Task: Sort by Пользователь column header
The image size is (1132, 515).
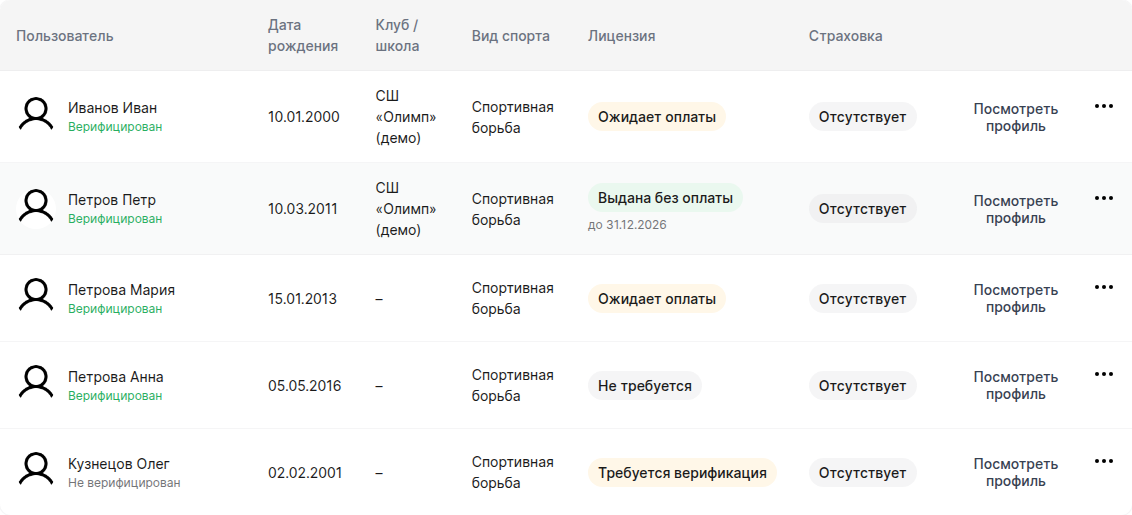Action: (x=65, y=36)
